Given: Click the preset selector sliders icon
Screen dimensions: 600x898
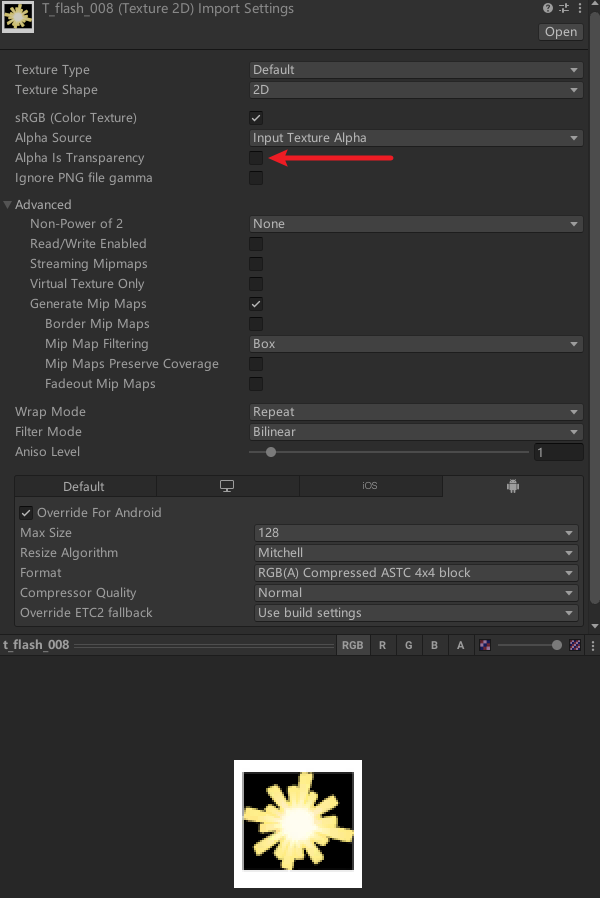Looking at the screenshot, I should tap(564, 9).
